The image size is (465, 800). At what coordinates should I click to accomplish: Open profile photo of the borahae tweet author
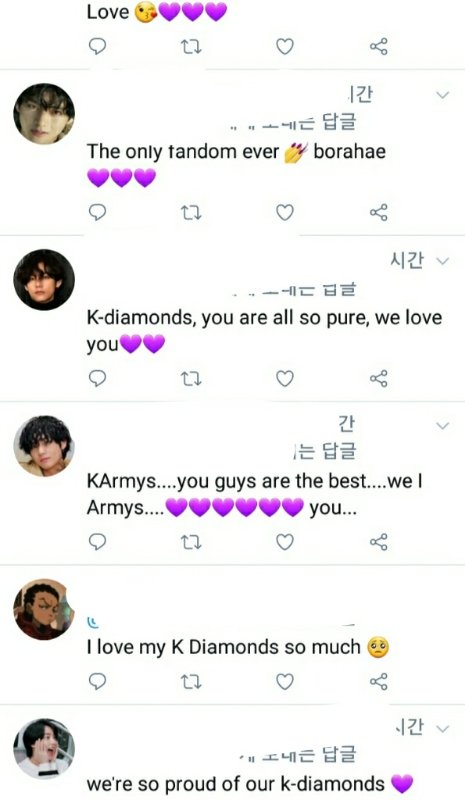[x=44, y=114]
